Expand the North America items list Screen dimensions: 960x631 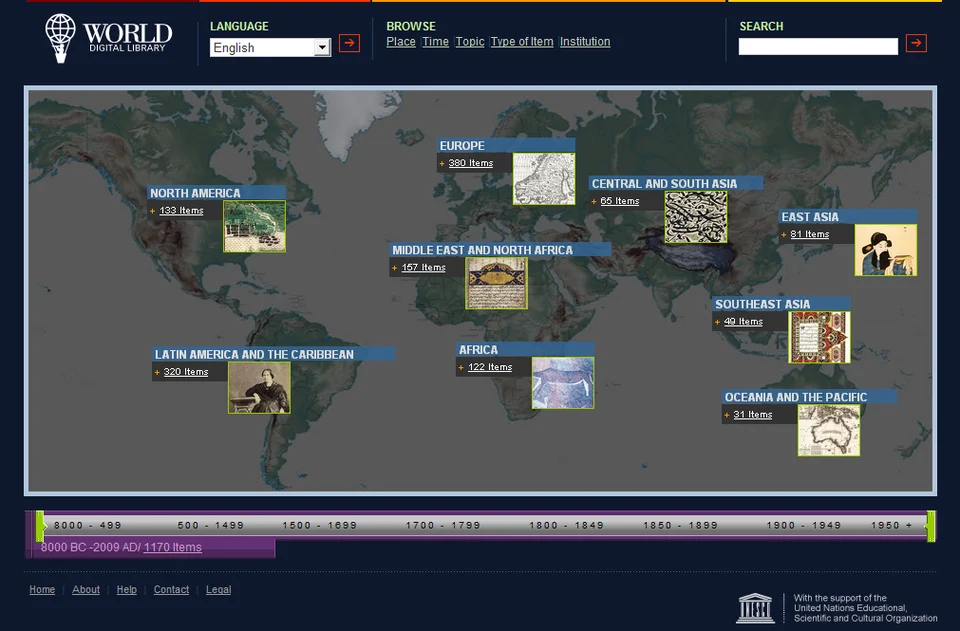180,210
